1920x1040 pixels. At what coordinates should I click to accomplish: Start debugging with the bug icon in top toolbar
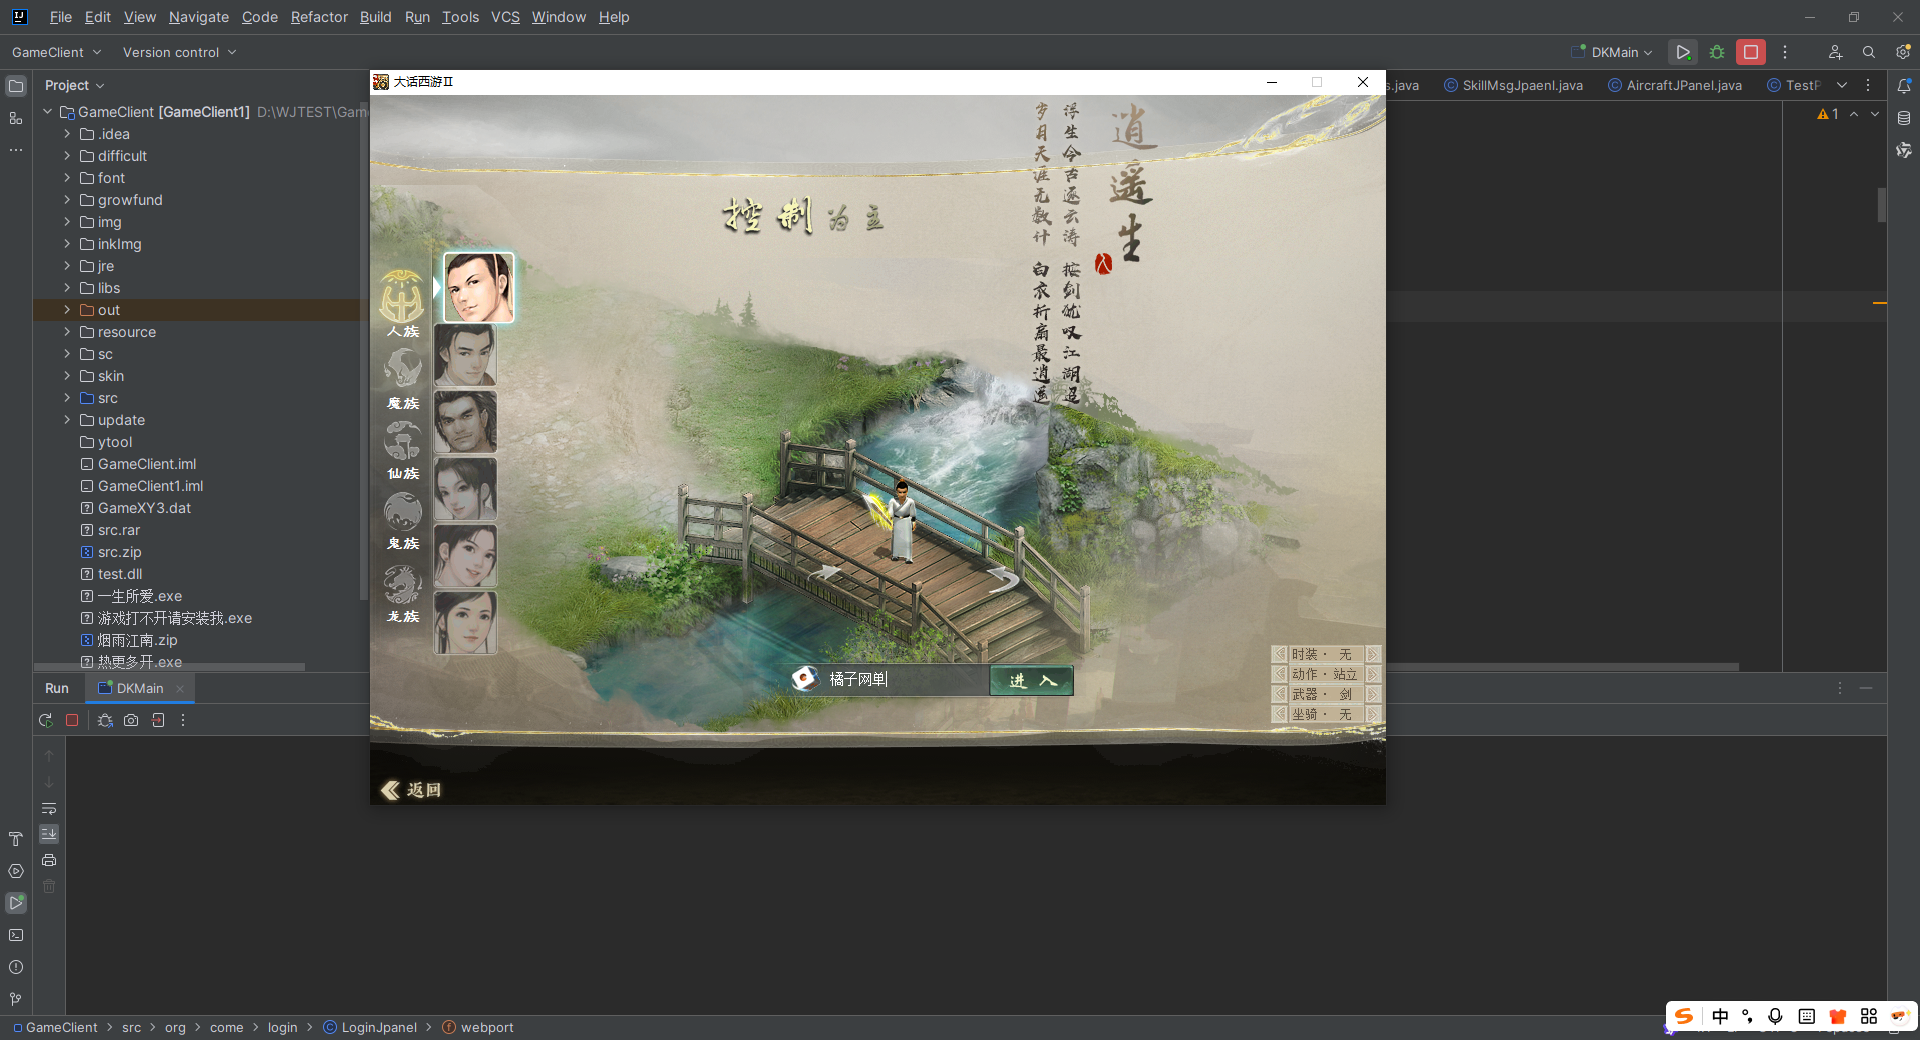coord(1717,52)
